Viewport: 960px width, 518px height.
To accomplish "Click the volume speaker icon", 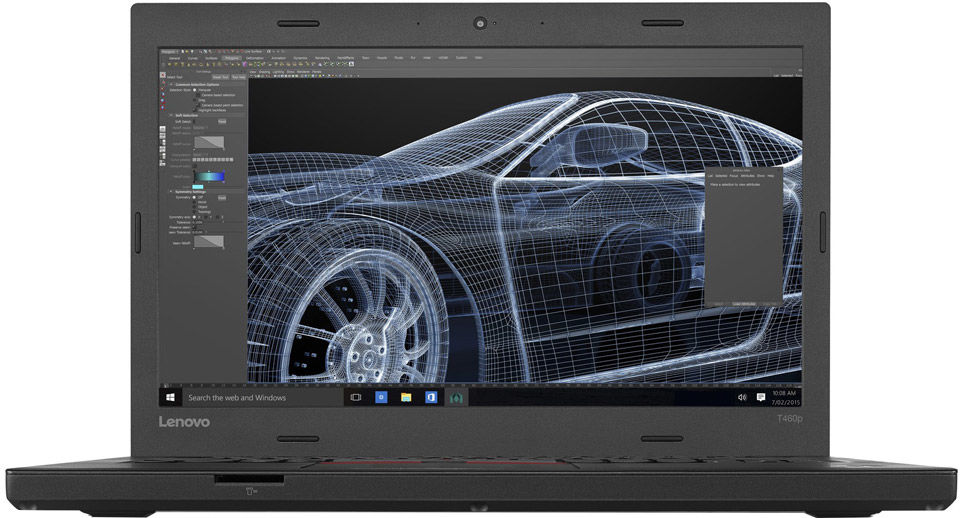I will coord(741,397).
